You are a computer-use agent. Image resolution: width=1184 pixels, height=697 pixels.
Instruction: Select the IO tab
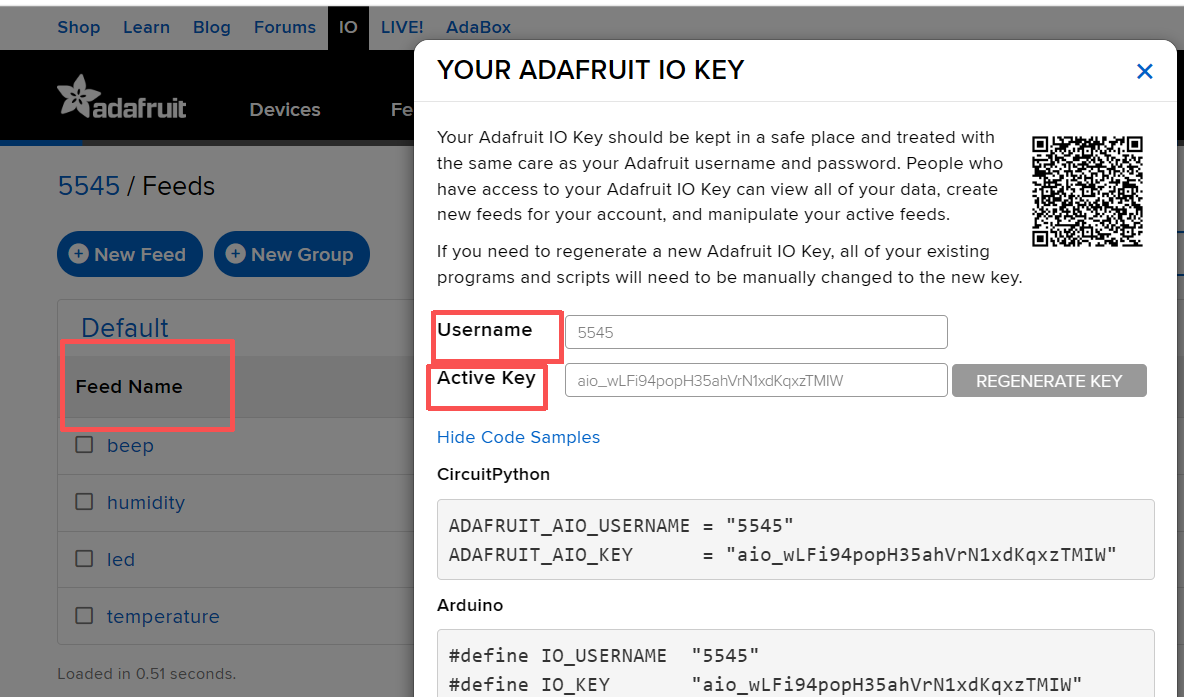point(348,28)
